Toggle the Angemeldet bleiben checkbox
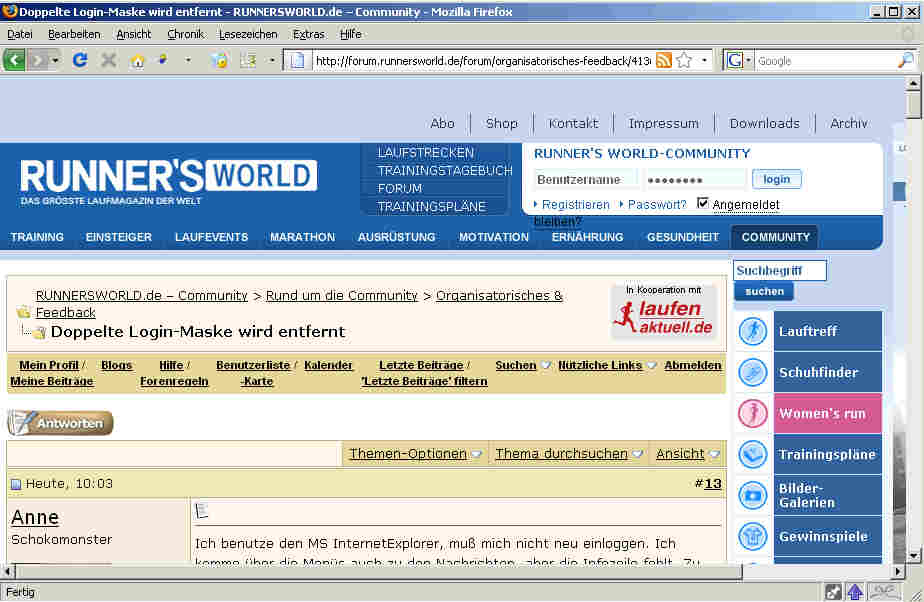The height and width of the screenshot is (602, 924). point(703,204)
